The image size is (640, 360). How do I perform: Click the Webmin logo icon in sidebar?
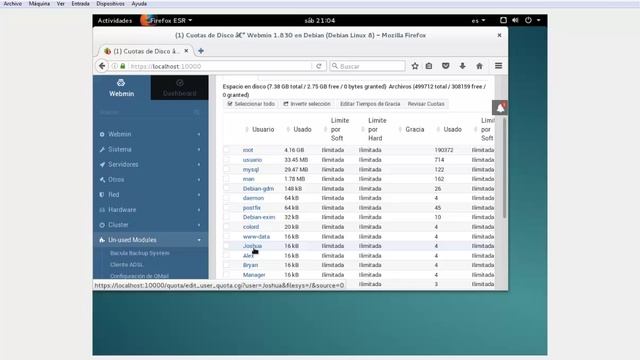click(121, 83)
